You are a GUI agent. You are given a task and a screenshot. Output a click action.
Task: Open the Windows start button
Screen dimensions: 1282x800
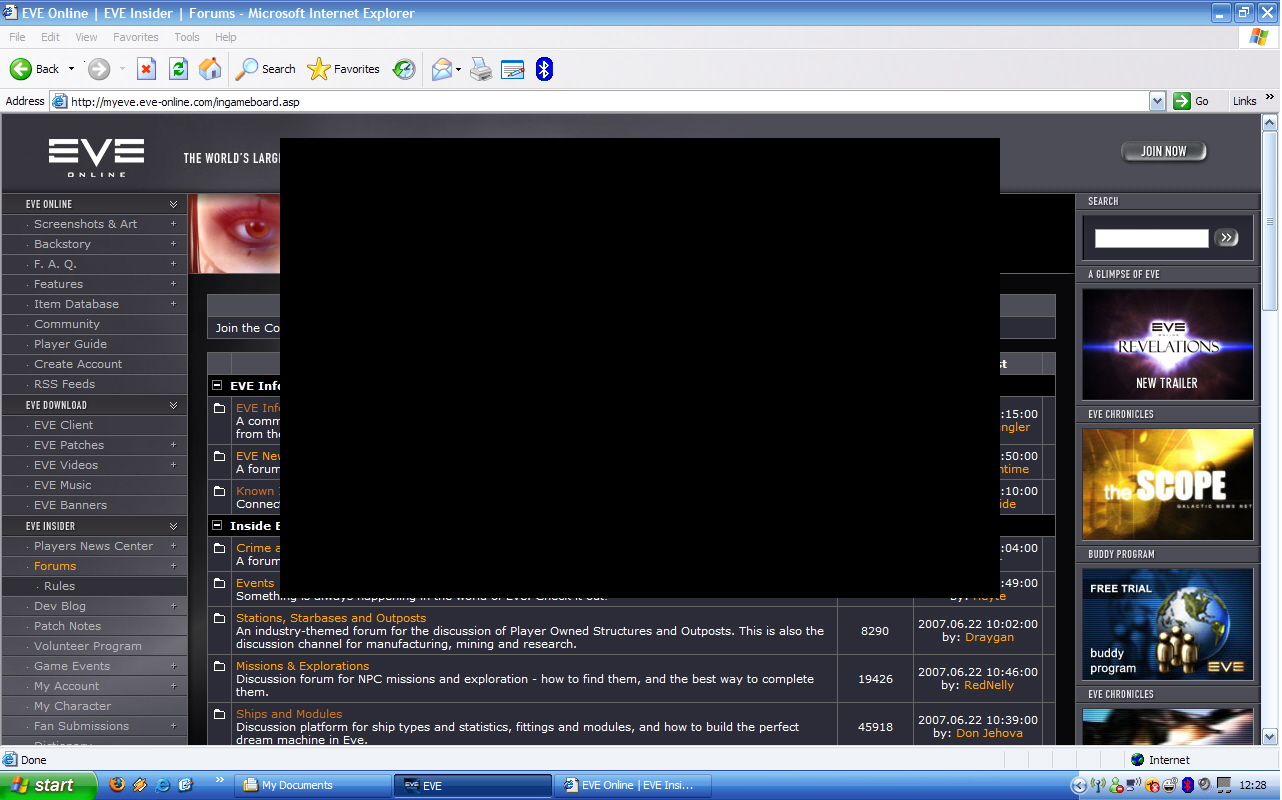[48, 785]
